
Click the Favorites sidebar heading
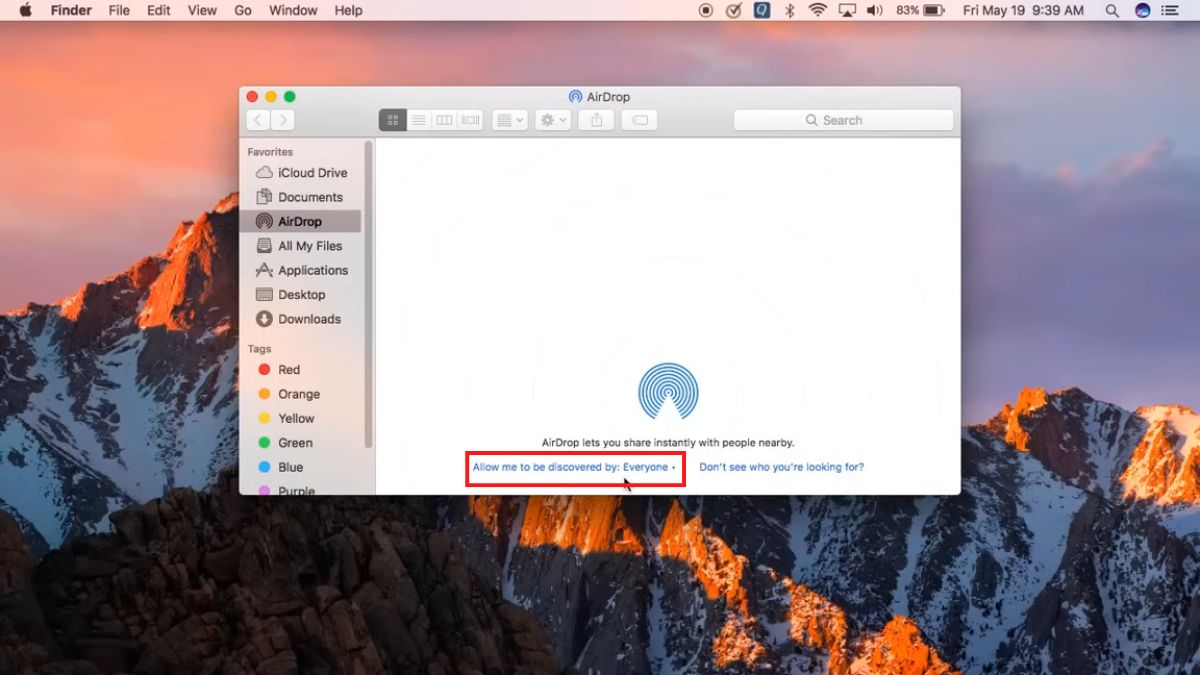point(270,152)
